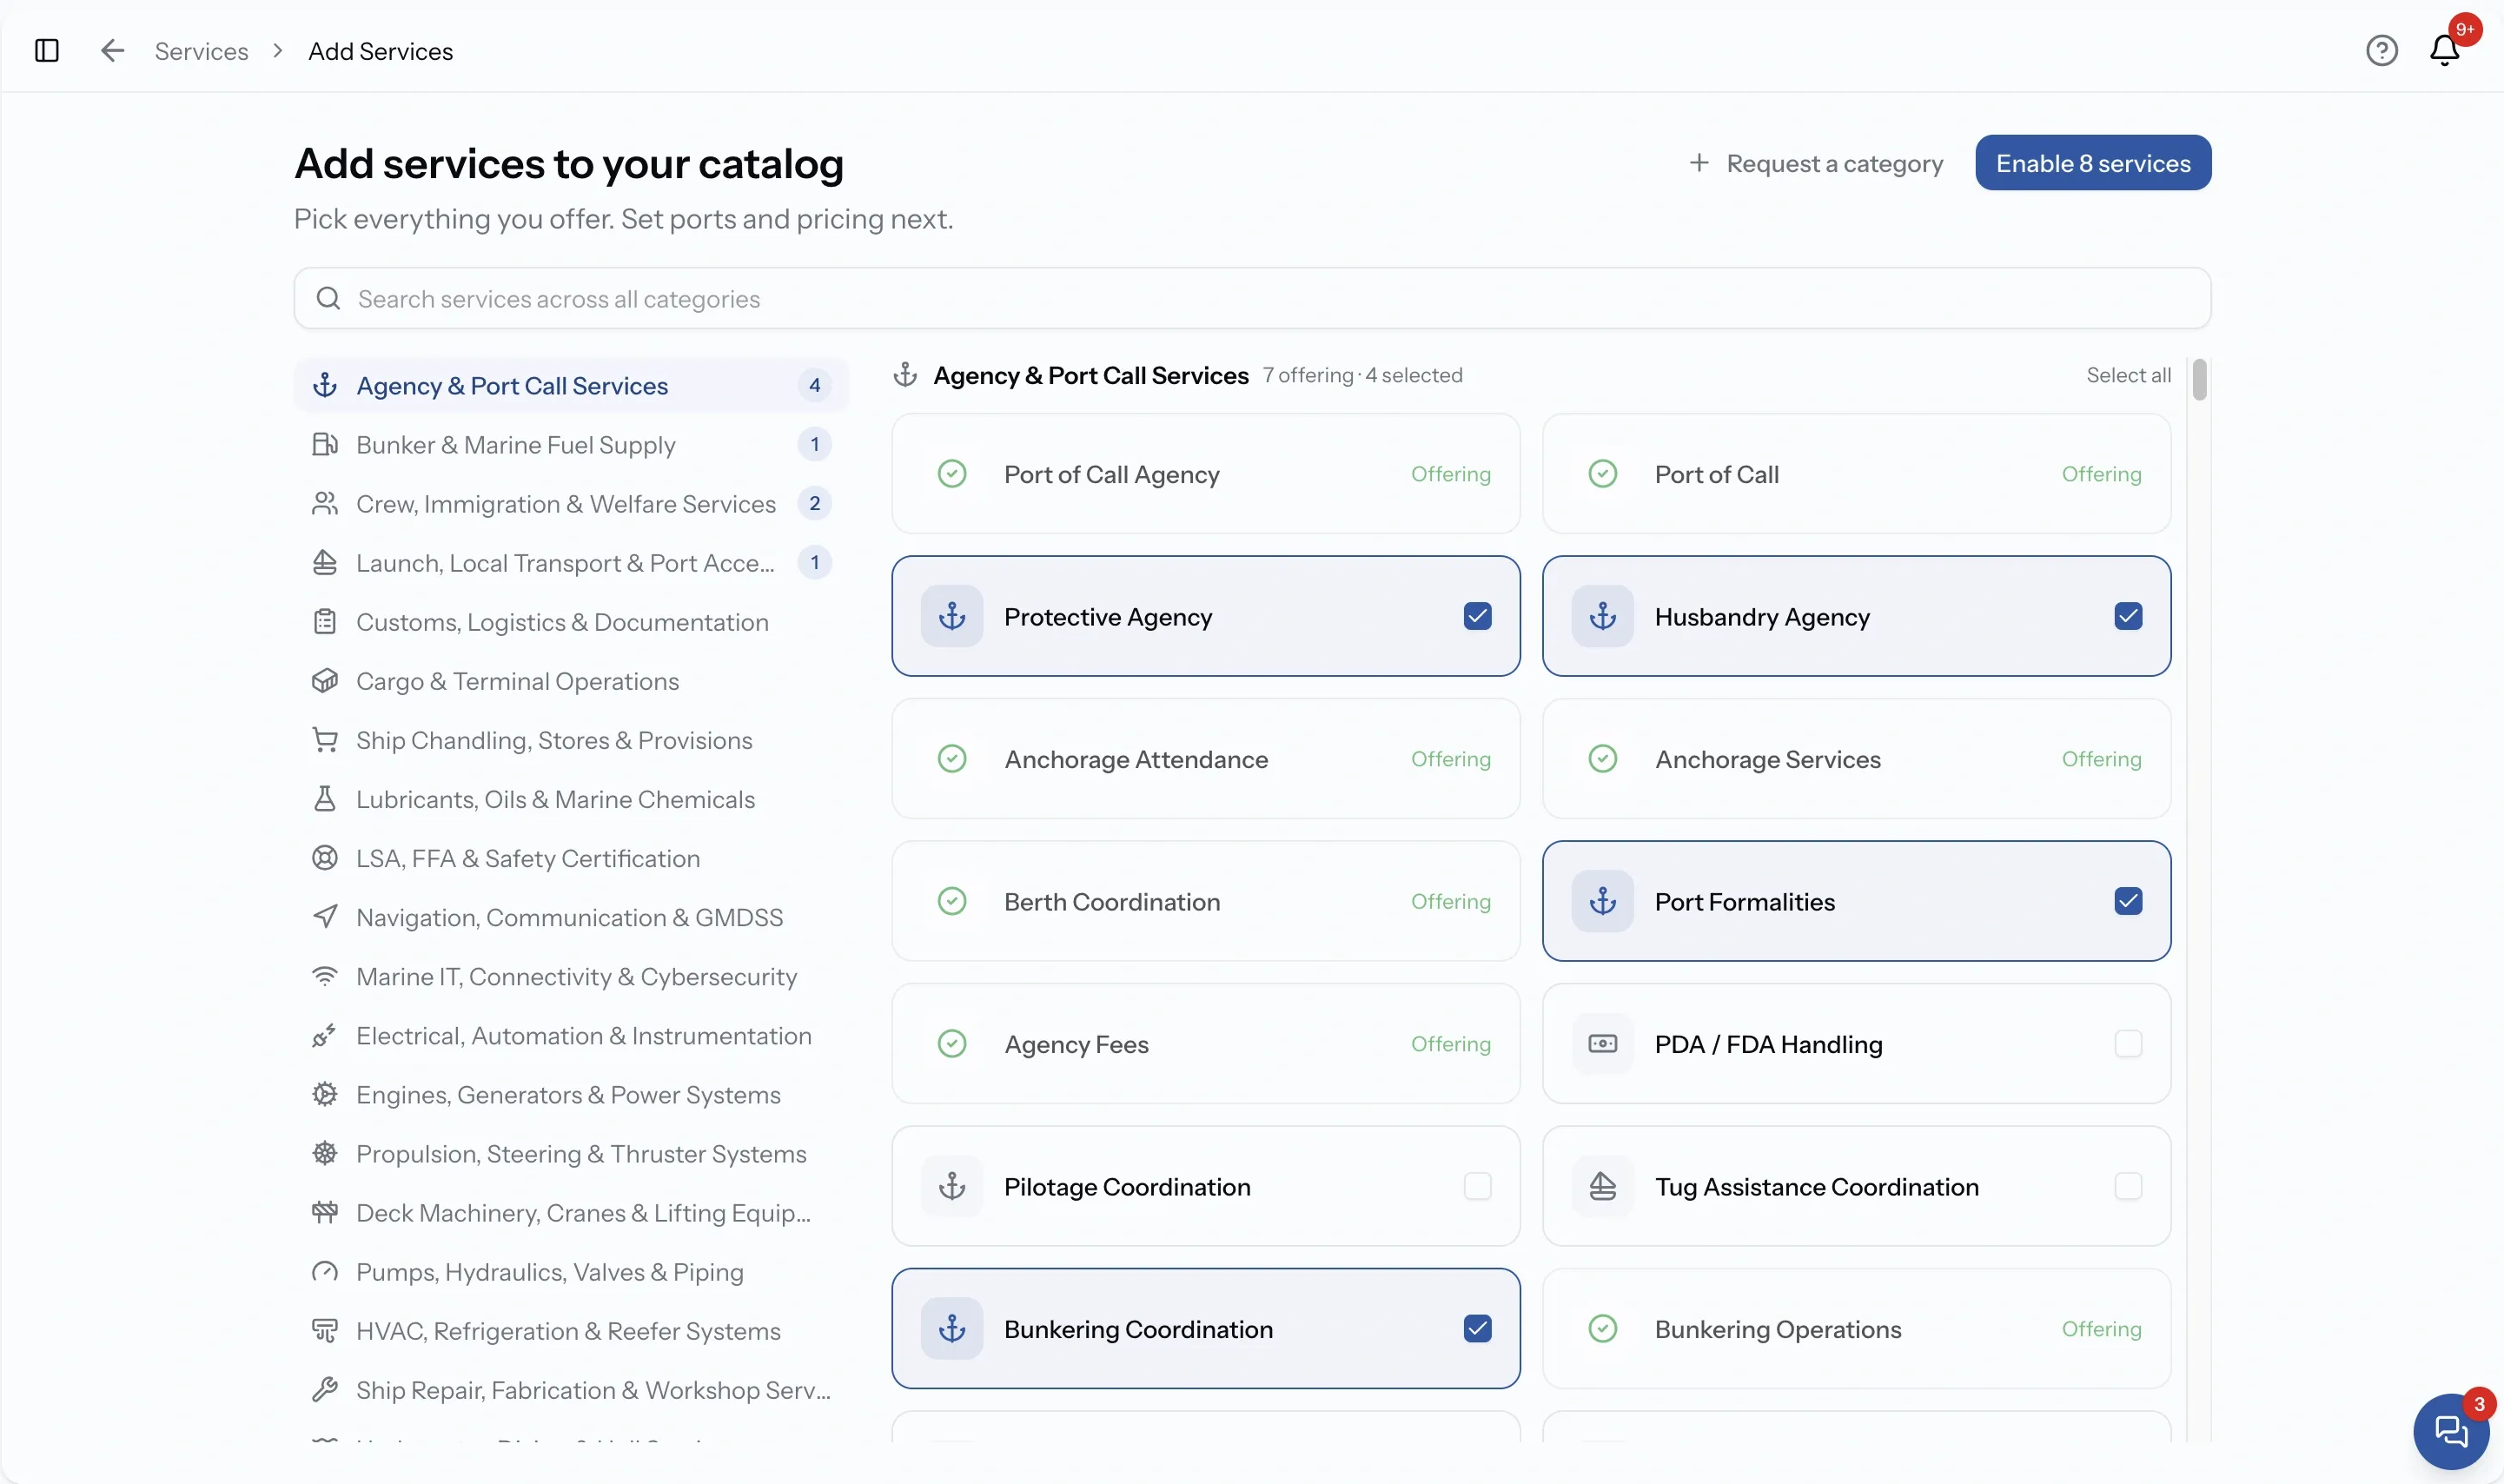Image resolution: width=2504 pixels, height=1484 pixels.
Task: Check the PDA / FDA Handling checkbox
Action: coord(2128,1043)
